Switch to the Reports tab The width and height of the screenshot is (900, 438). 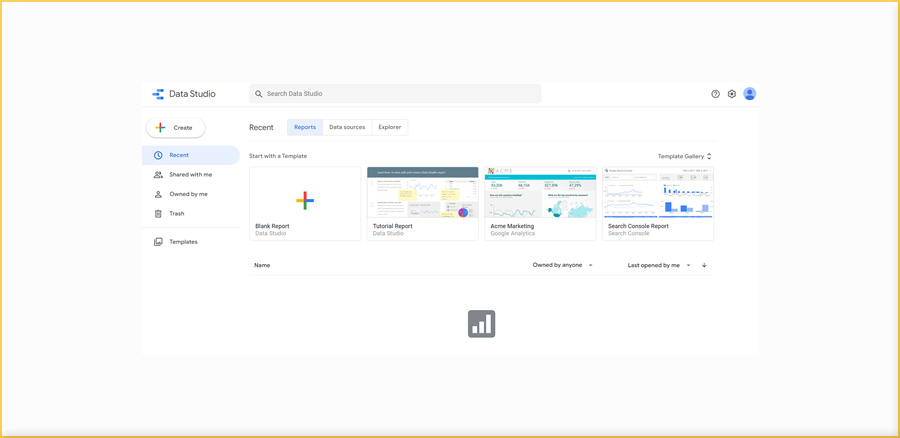point(305,127)
